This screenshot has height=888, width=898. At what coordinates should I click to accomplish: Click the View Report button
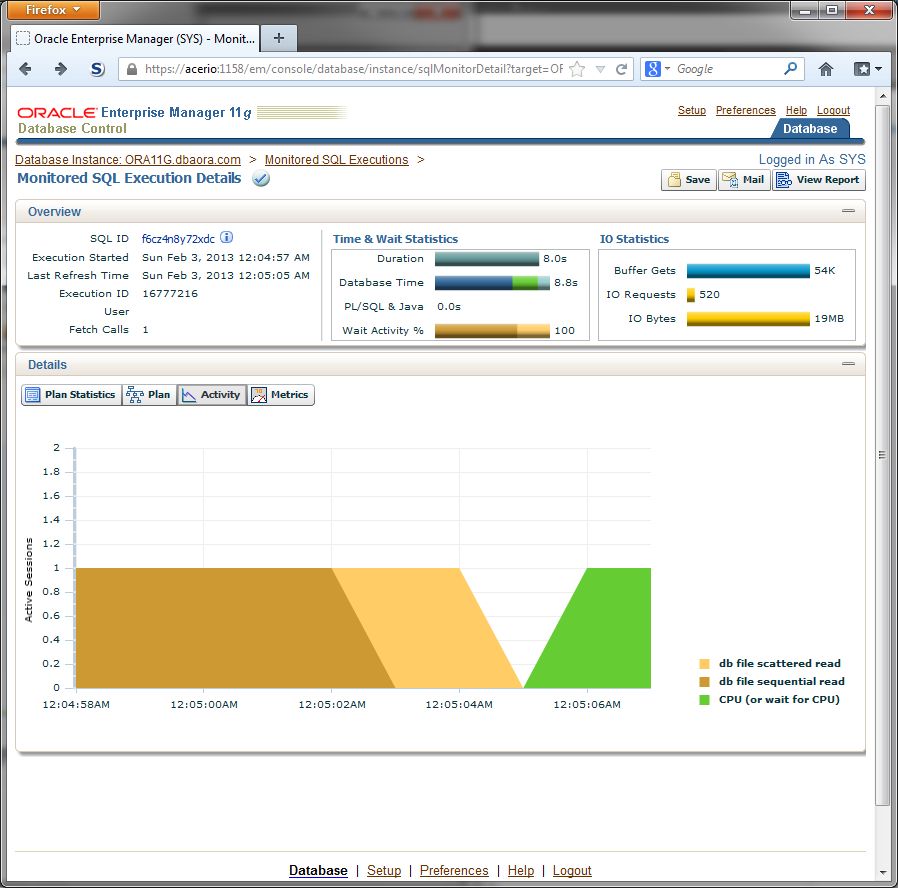point(818,180)
